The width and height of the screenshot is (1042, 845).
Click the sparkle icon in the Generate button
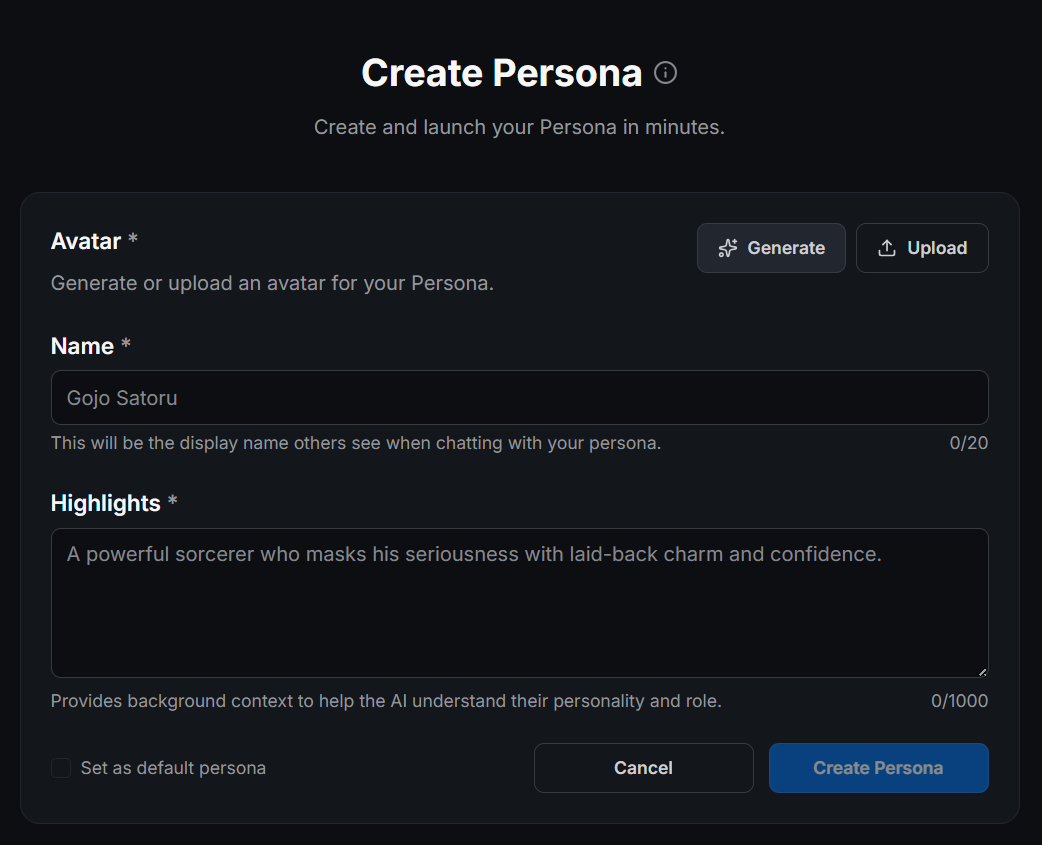(728, 248)
